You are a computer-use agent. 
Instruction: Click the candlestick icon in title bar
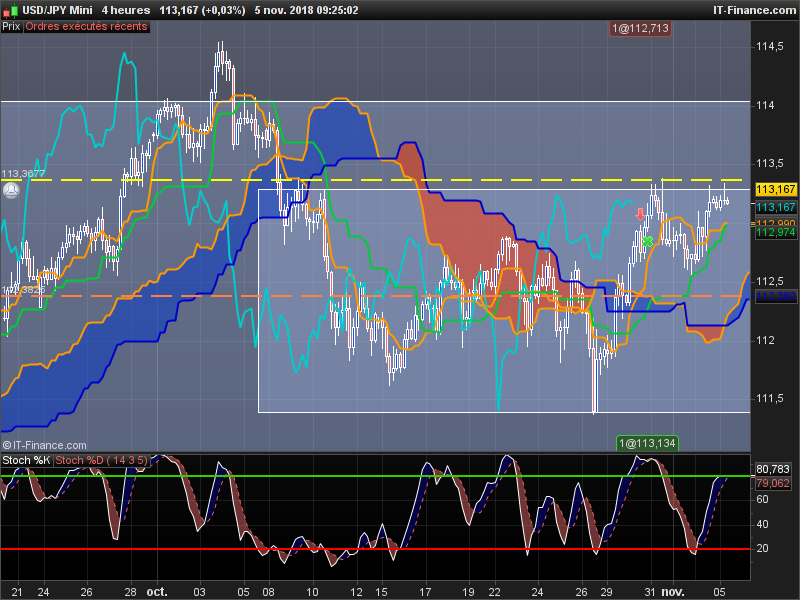click(11, 10)
